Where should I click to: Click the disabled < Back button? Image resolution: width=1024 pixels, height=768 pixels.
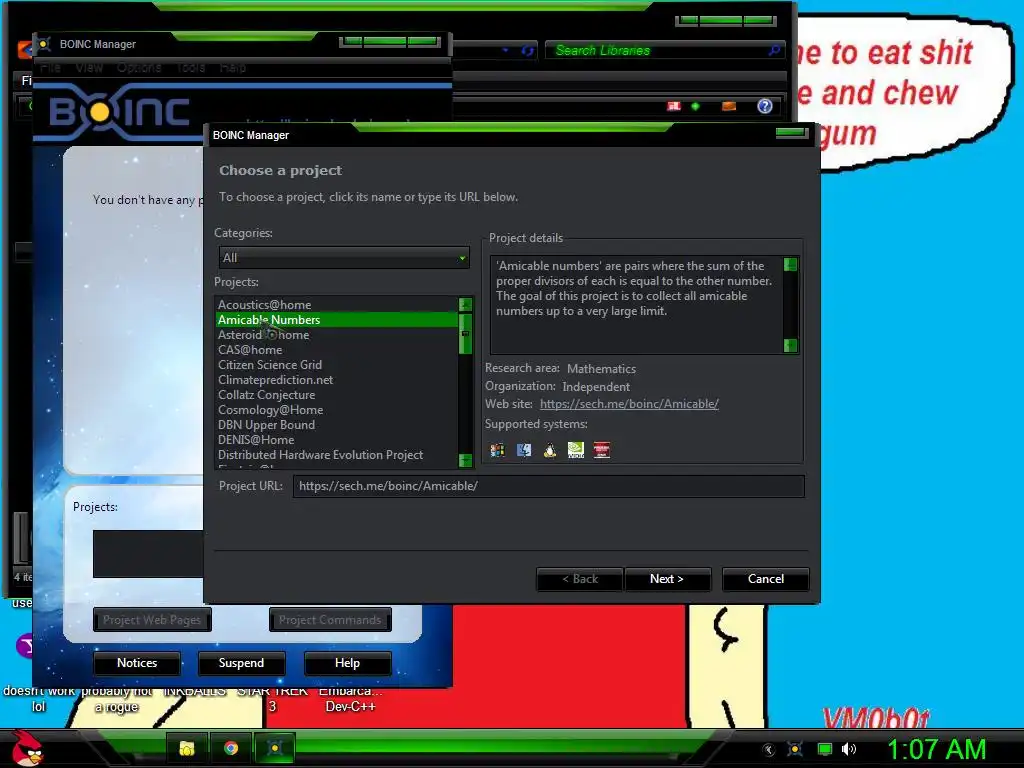click(579, 579)
